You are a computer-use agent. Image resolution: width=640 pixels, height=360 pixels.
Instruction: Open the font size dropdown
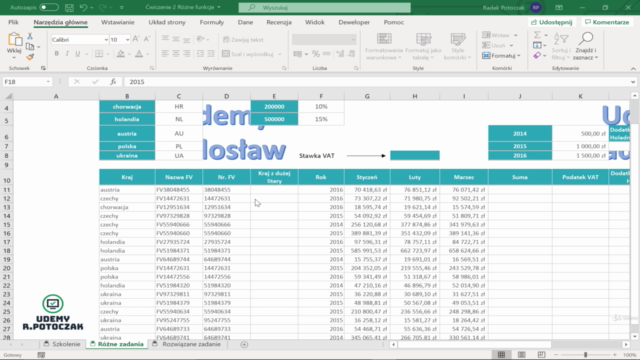coord(127,40)
